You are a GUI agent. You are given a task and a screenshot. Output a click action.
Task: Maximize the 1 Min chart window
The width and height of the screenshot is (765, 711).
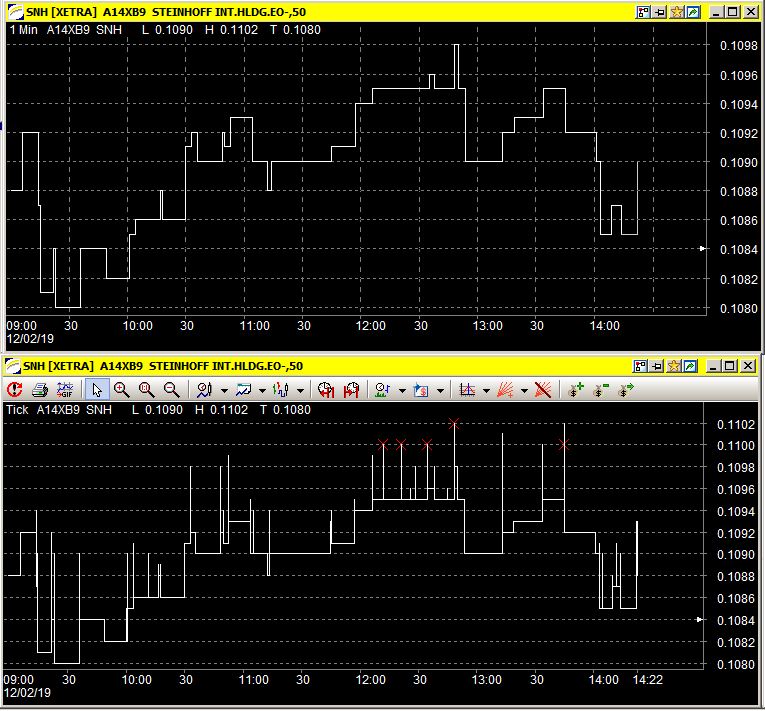click(x=733, y=12)
